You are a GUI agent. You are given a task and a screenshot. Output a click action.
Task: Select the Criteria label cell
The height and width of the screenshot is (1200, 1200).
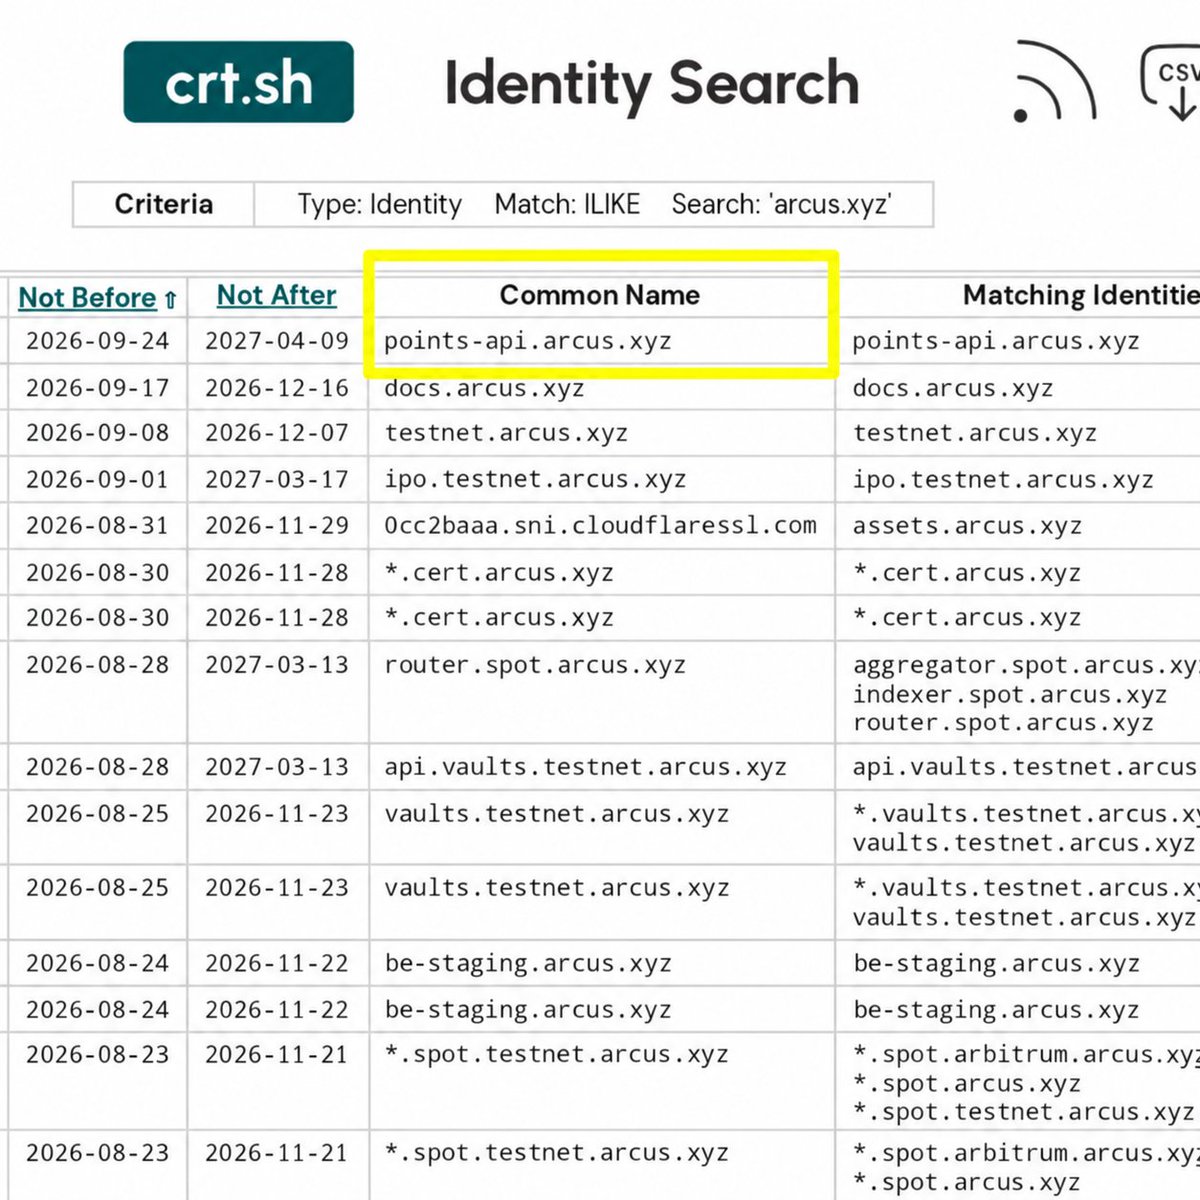(x=164, y=204)
